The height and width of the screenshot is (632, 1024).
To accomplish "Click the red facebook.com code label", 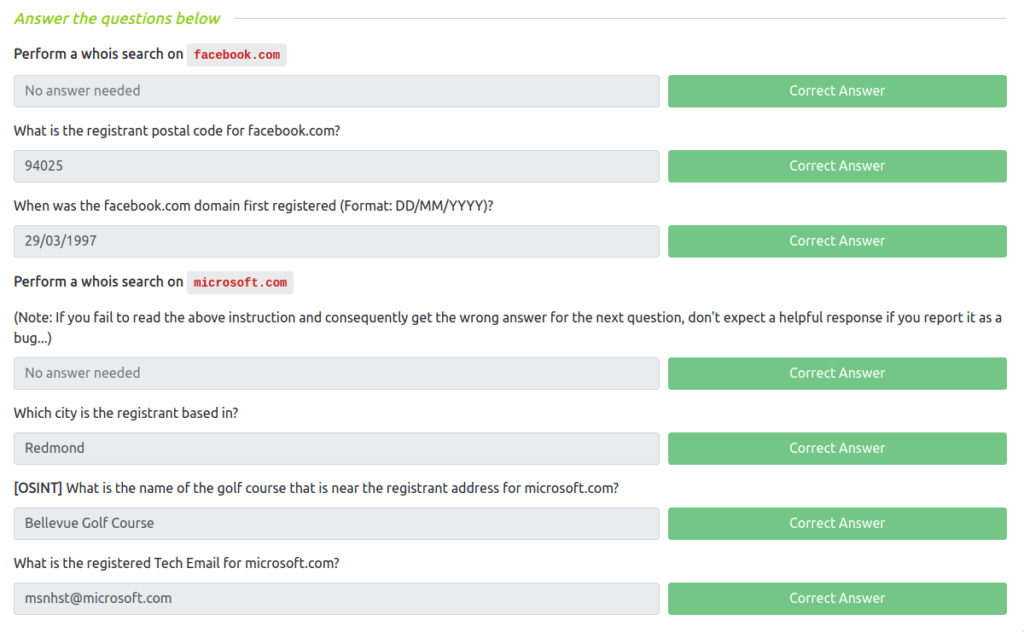I will (x=237, y=55).
